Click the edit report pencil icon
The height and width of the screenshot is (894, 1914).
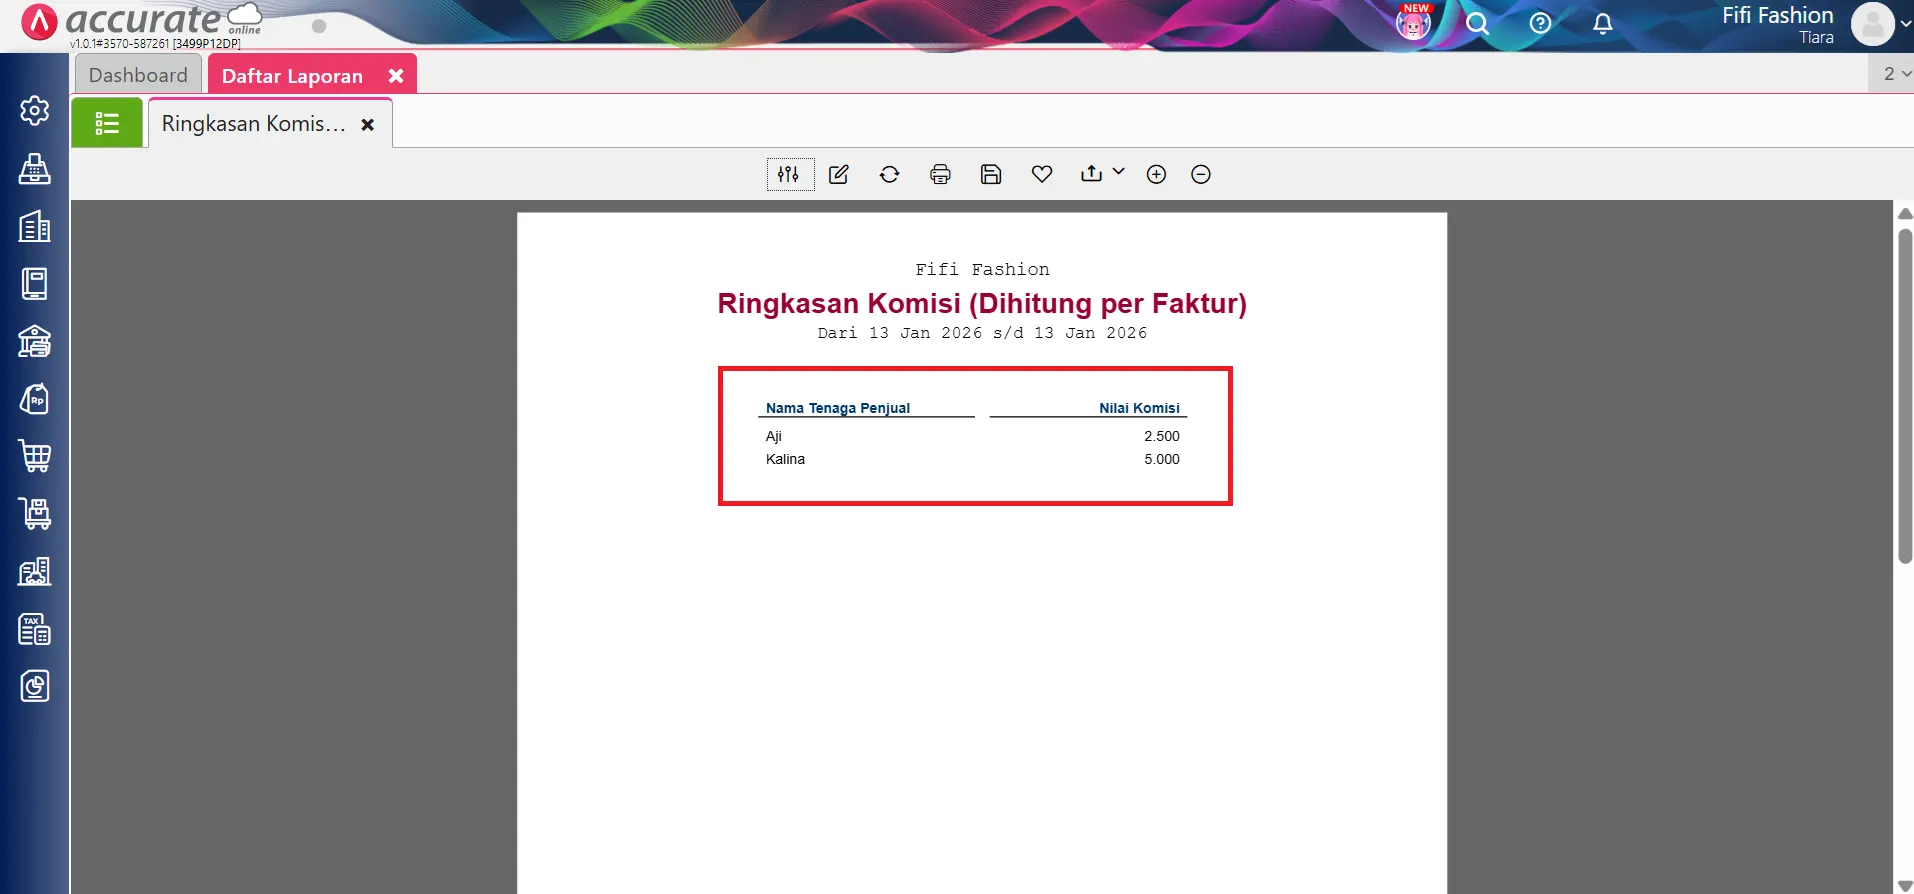[839, 174]
